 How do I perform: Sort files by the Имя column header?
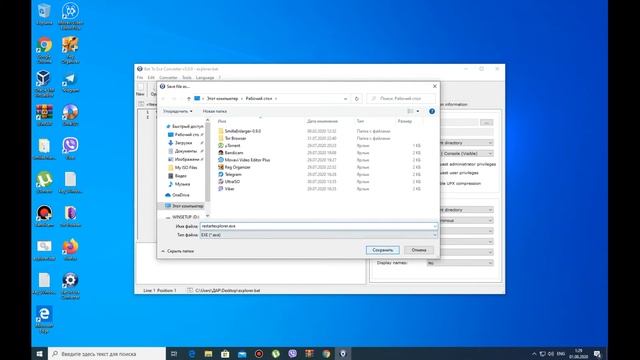[222, 121]
